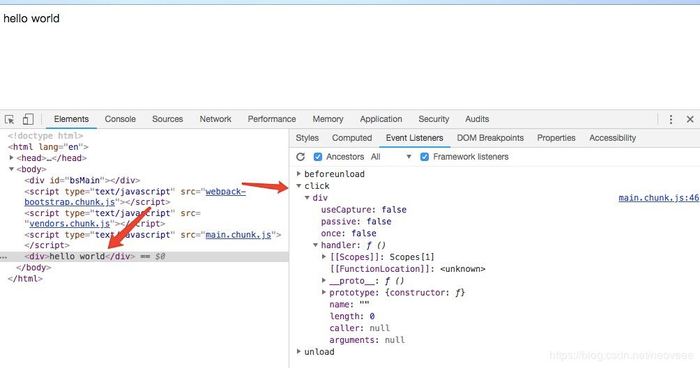Image resolution: width=700 pixels, height=368 pixels.
Task: Uncheck the Ancestors checkbox
Action: click(318, 157)
